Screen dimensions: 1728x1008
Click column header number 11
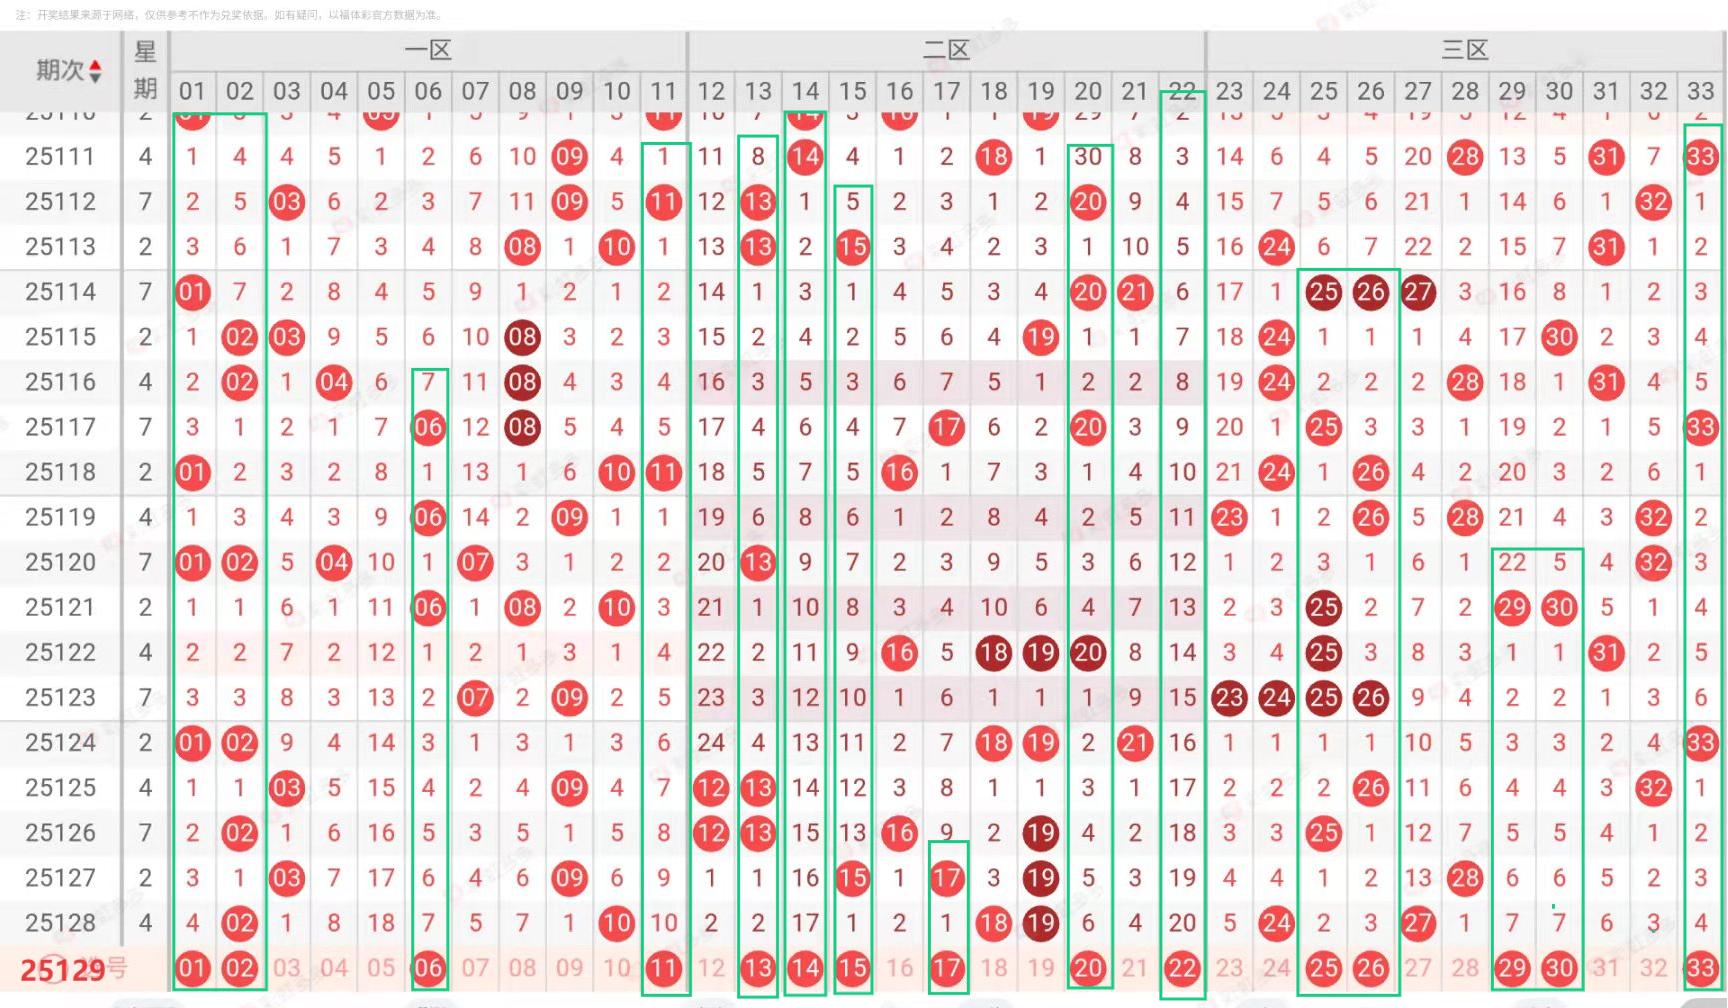coord(664,91)
